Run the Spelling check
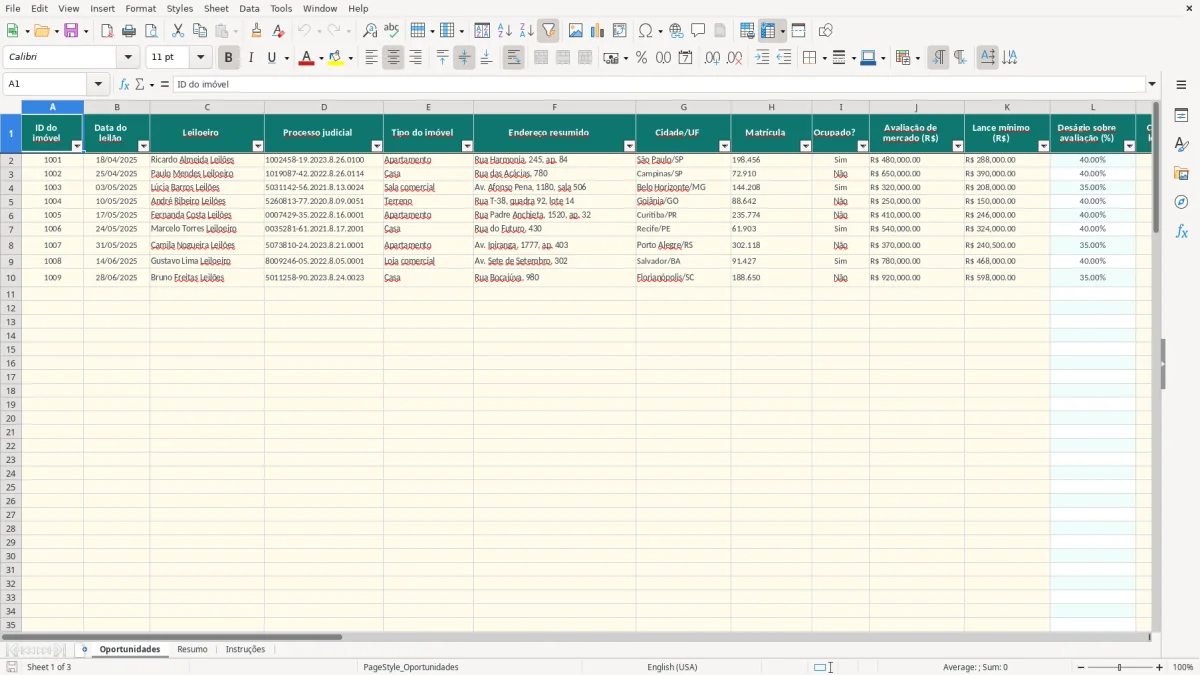The image size is (1200, 675). point(392,31)
